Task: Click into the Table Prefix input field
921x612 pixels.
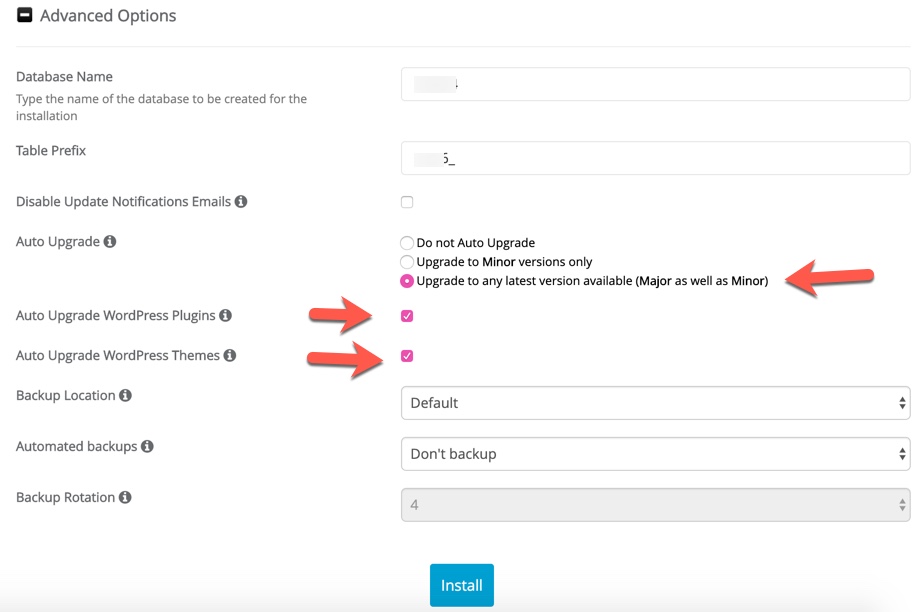Action: tap(656, 158)
